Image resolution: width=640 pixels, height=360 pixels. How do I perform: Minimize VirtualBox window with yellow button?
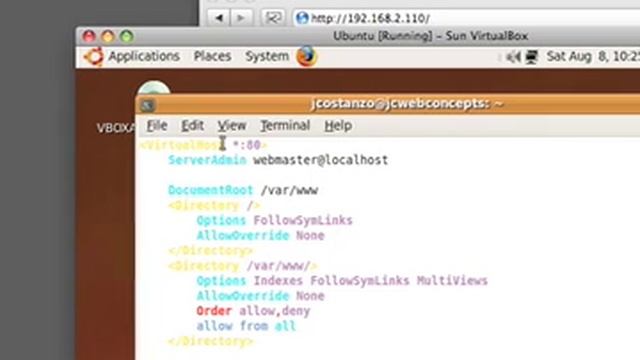point(108,36)
